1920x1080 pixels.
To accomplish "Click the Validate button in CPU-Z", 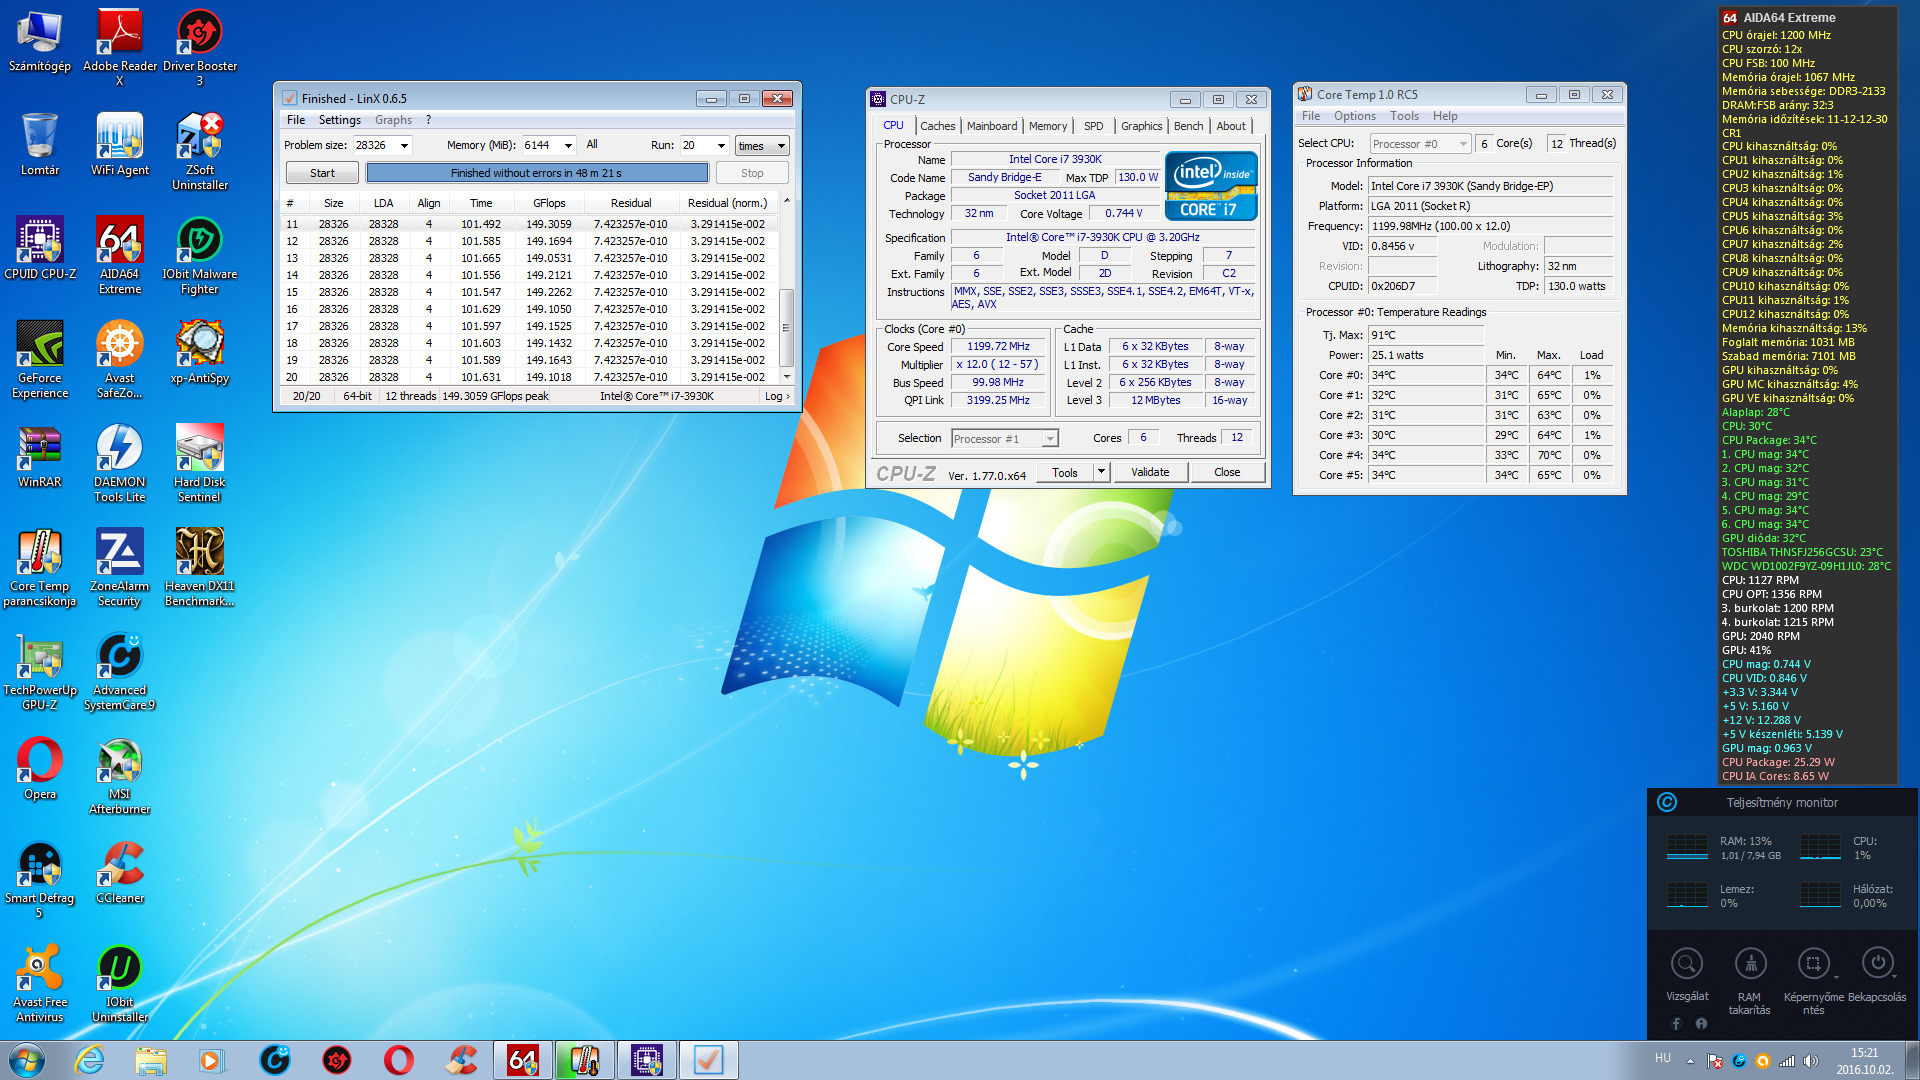I will [x=1150, y=472].
